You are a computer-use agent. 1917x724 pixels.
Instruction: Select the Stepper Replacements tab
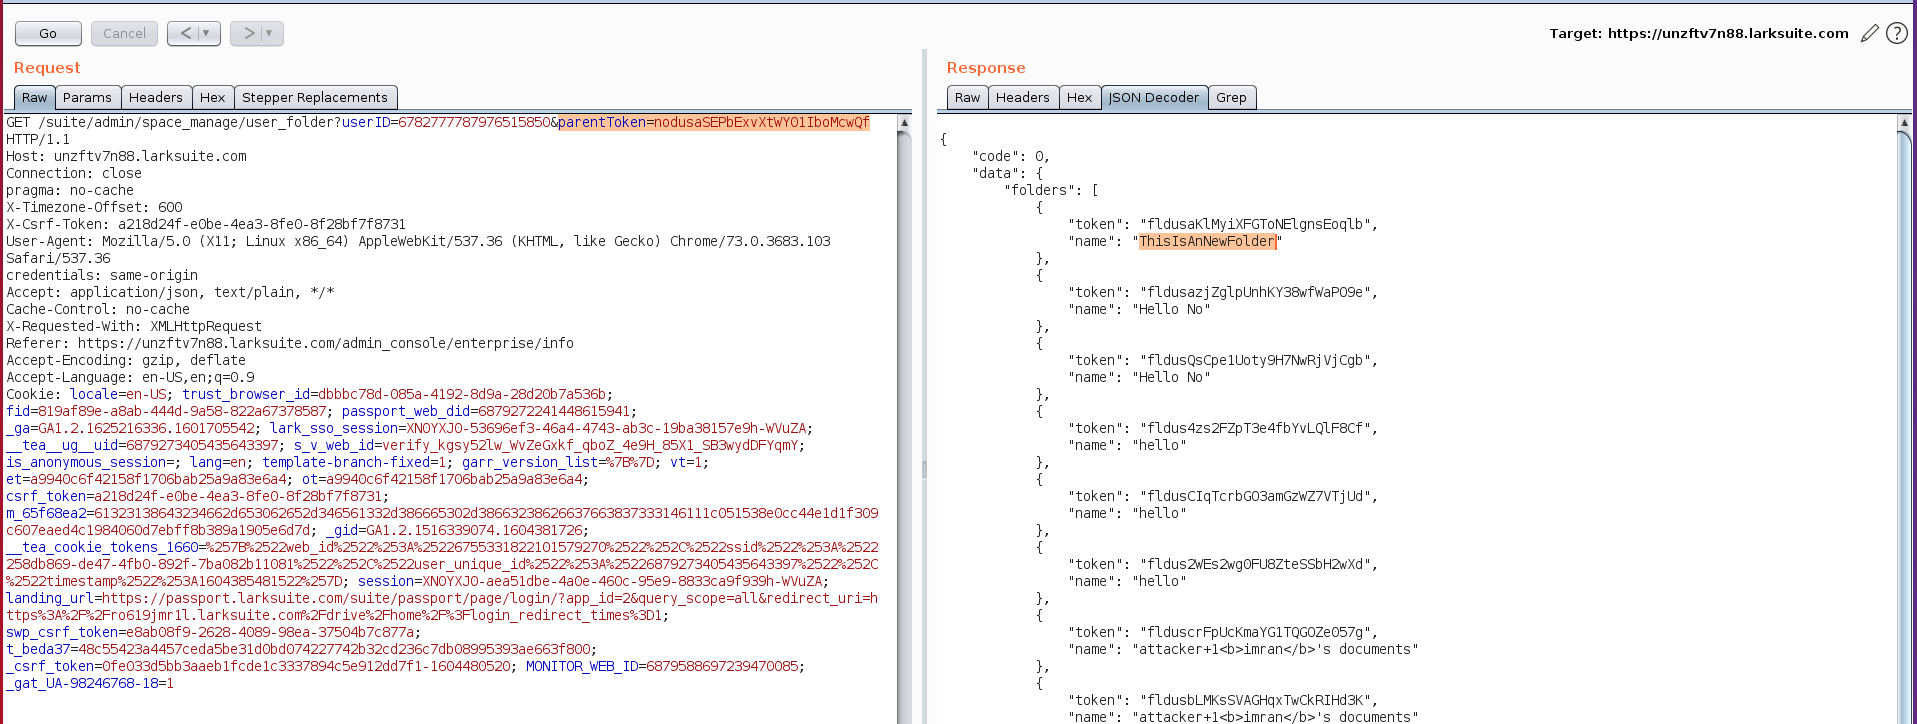314,98
